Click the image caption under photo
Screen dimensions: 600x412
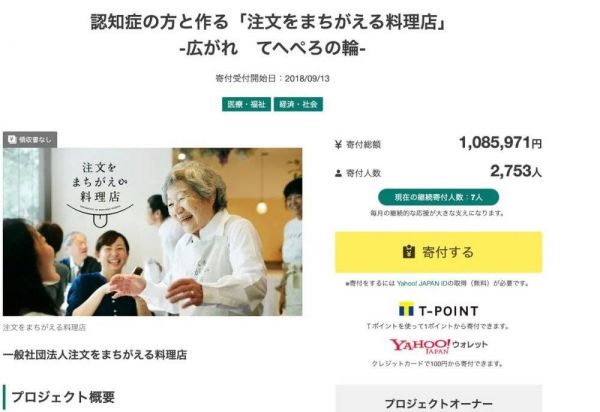(x=44, y=327)
